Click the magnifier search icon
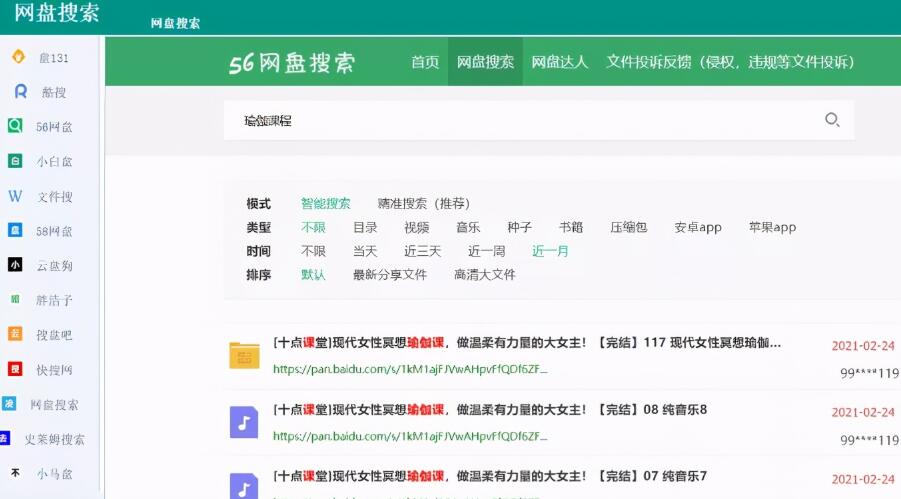 [x=831, y=120]
